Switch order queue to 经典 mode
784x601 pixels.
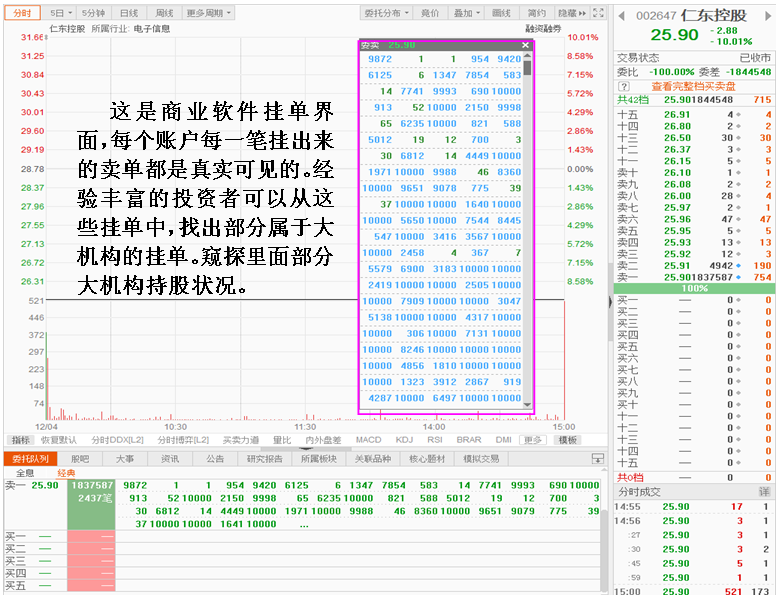(x=66, y=473)
